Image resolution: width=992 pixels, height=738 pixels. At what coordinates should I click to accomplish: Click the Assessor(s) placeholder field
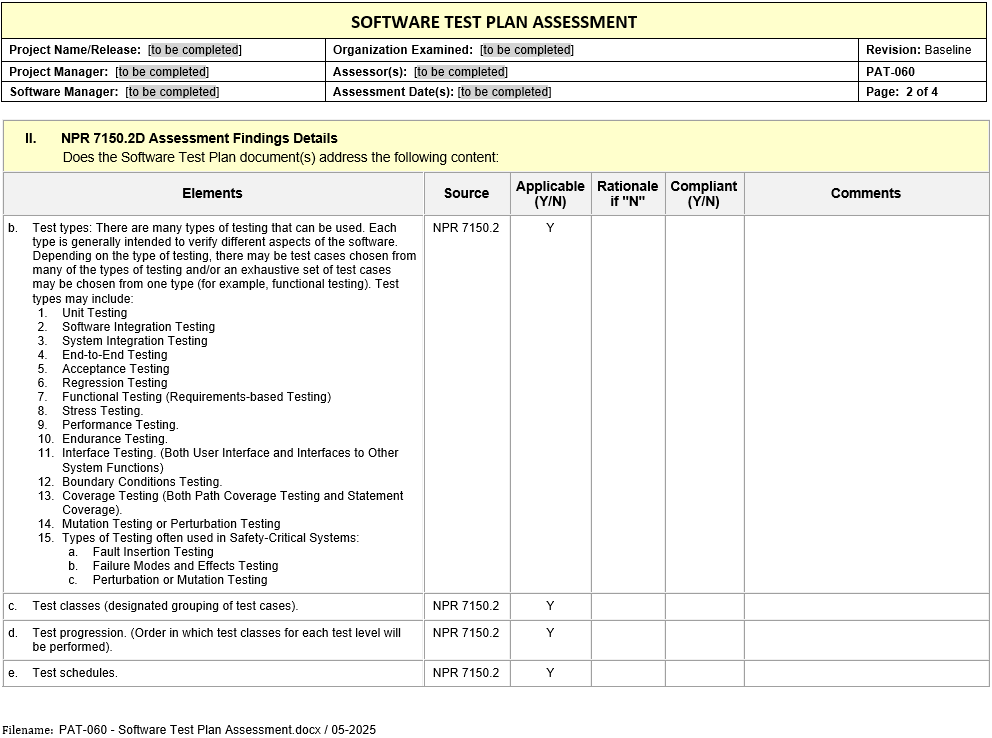461,72
